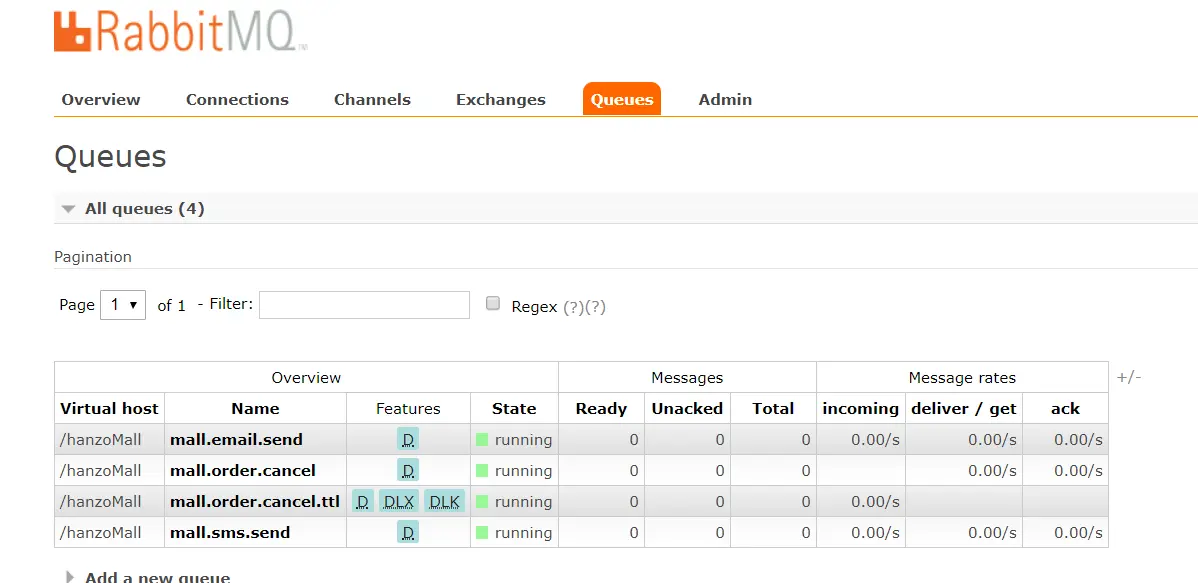Collapse the All queues section
Image resolution: width=1198 pixels, height=583 pixels.
click(x=69, y=209)
